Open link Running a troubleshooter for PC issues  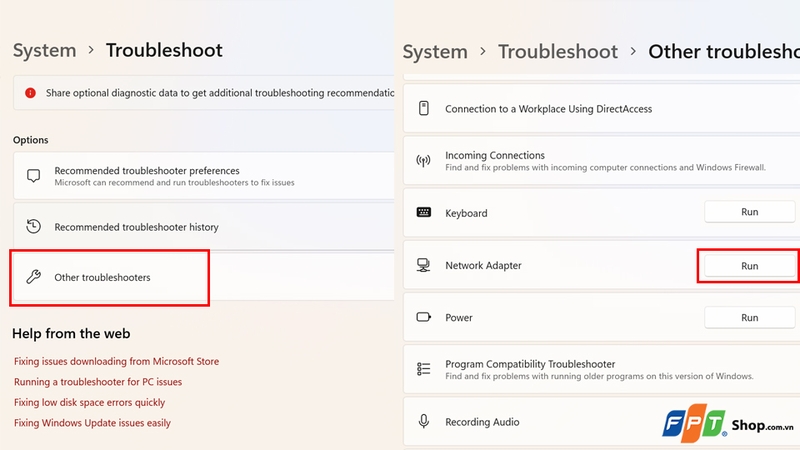click(x=98, y=382)
